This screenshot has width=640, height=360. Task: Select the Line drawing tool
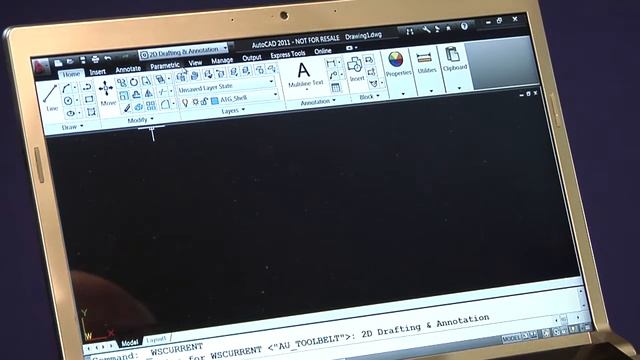51,98
